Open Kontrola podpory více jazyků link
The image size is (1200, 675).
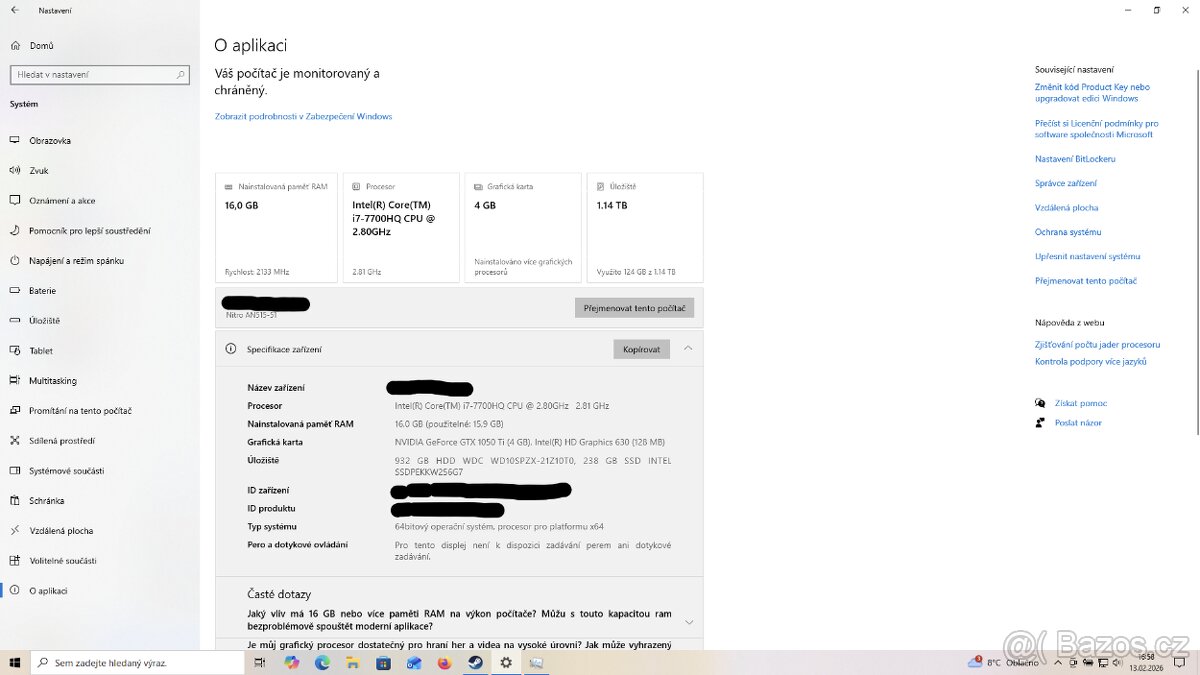click(1091, 362)
